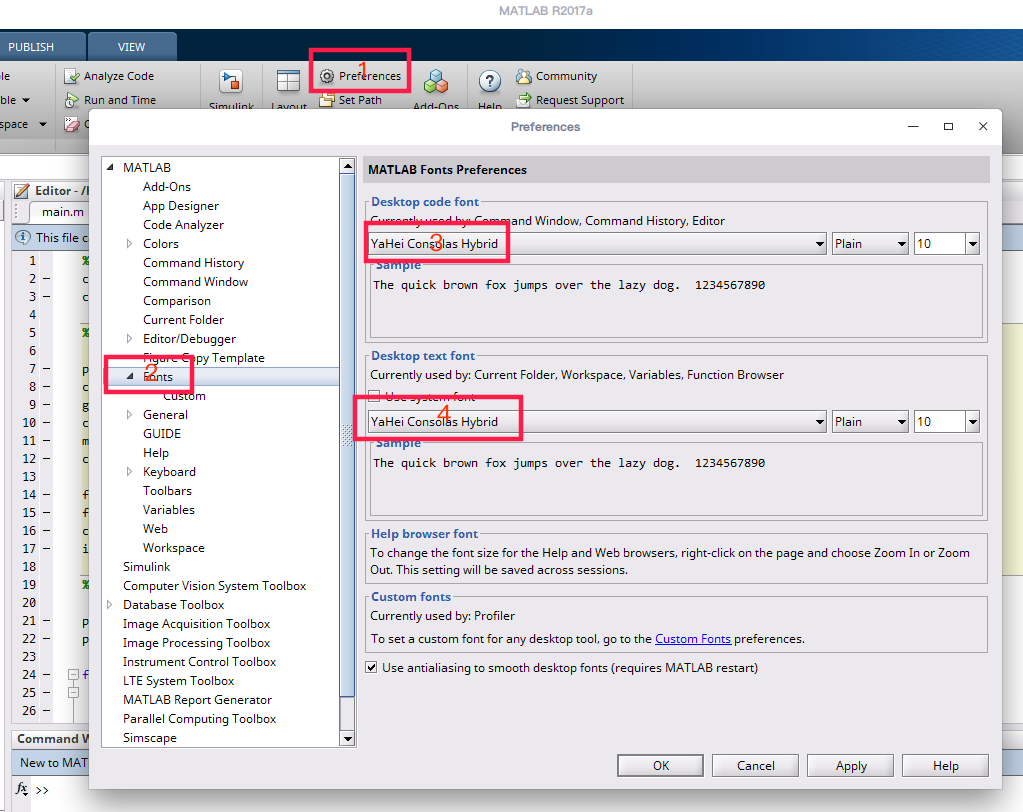Image resolution: width=1023 pixels, height=812 pixels.
Task: Expand the Colors tree node
Action: click(x=129, y=243)
